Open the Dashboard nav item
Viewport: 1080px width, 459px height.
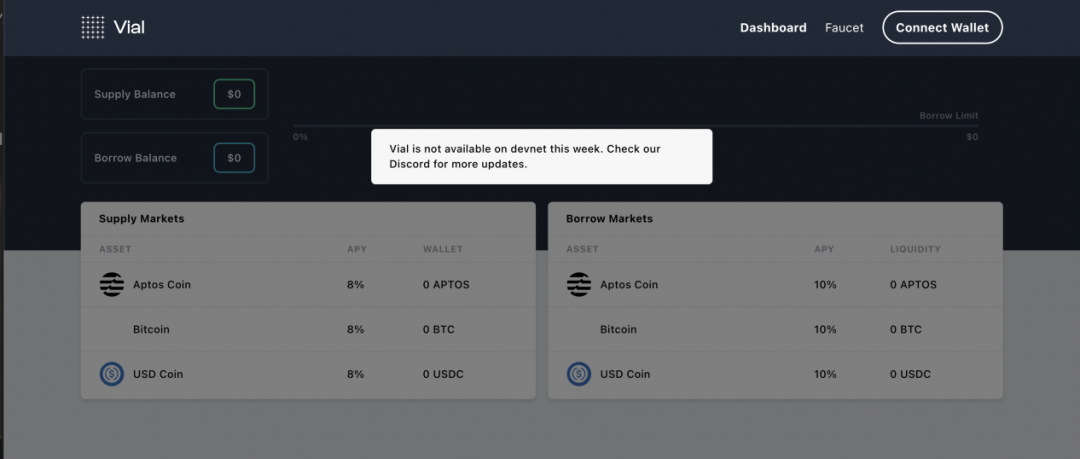(x=773, y=28)
